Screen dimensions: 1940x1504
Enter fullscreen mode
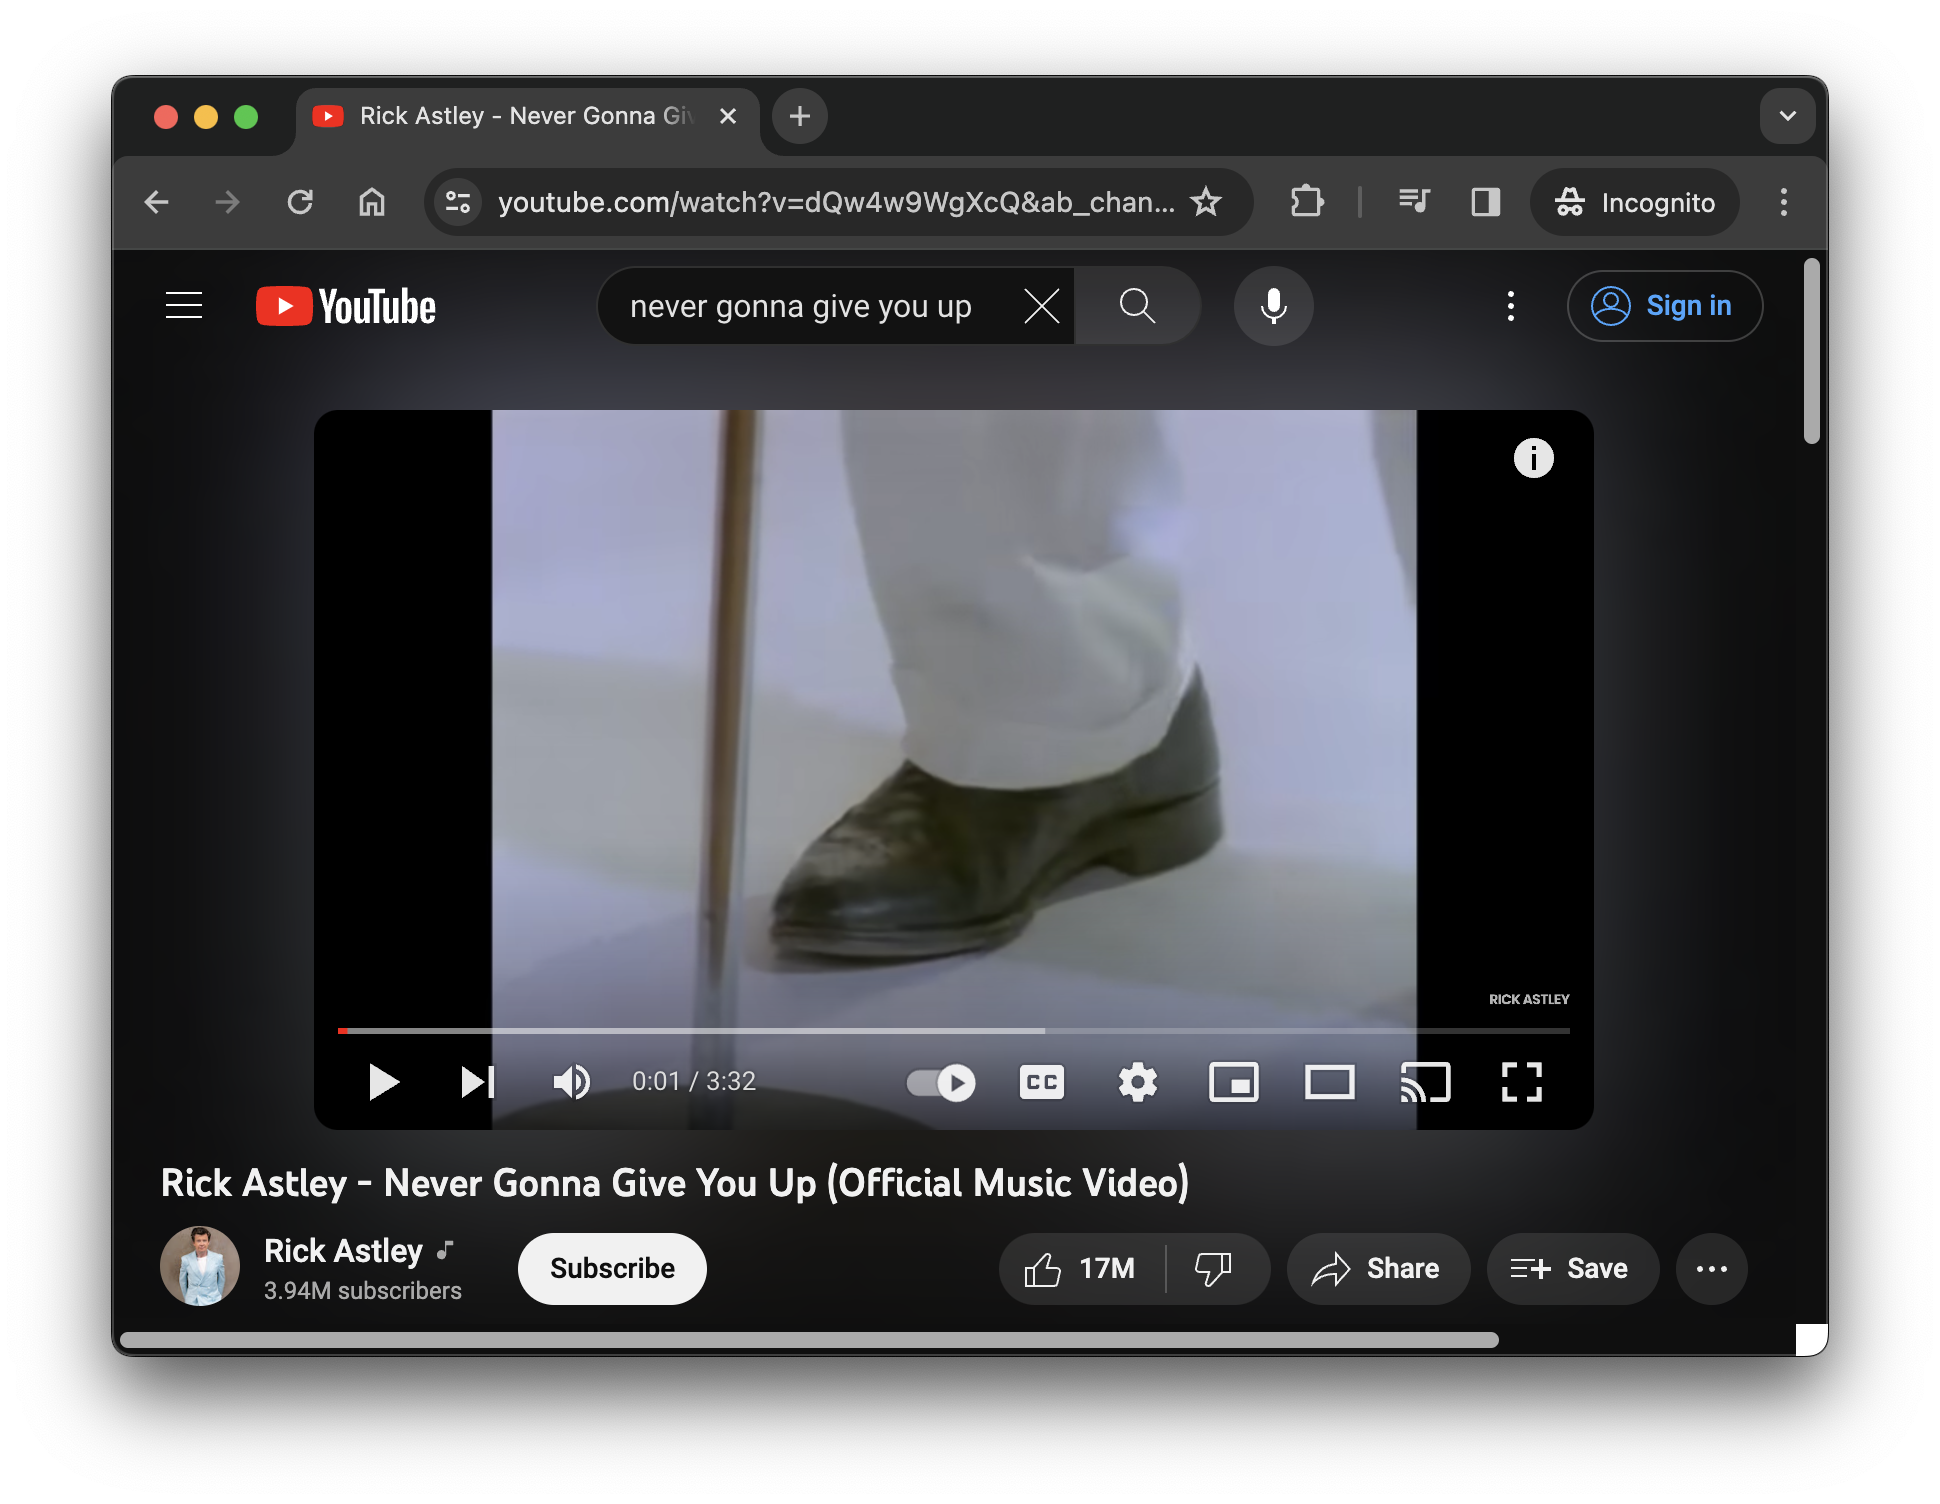pyautogui.click(x=1520, y=1080)
